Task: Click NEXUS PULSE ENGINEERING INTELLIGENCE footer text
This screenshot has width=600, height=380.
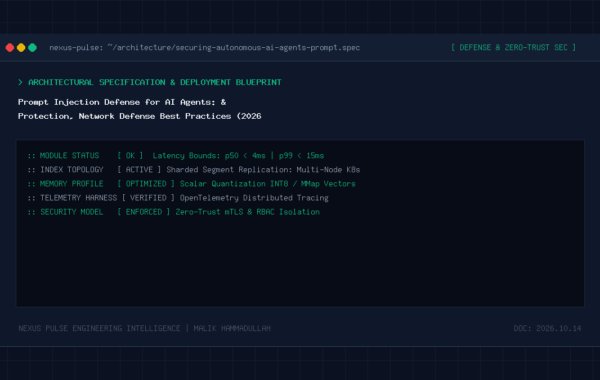Action: click(99, 328)
